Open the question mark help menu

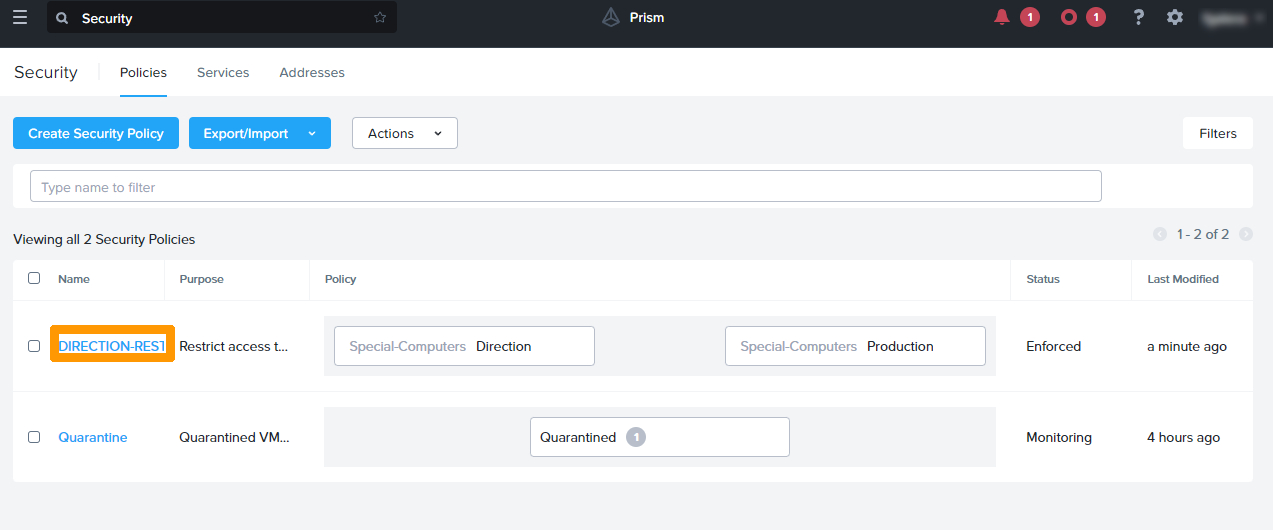point(1138,17)
